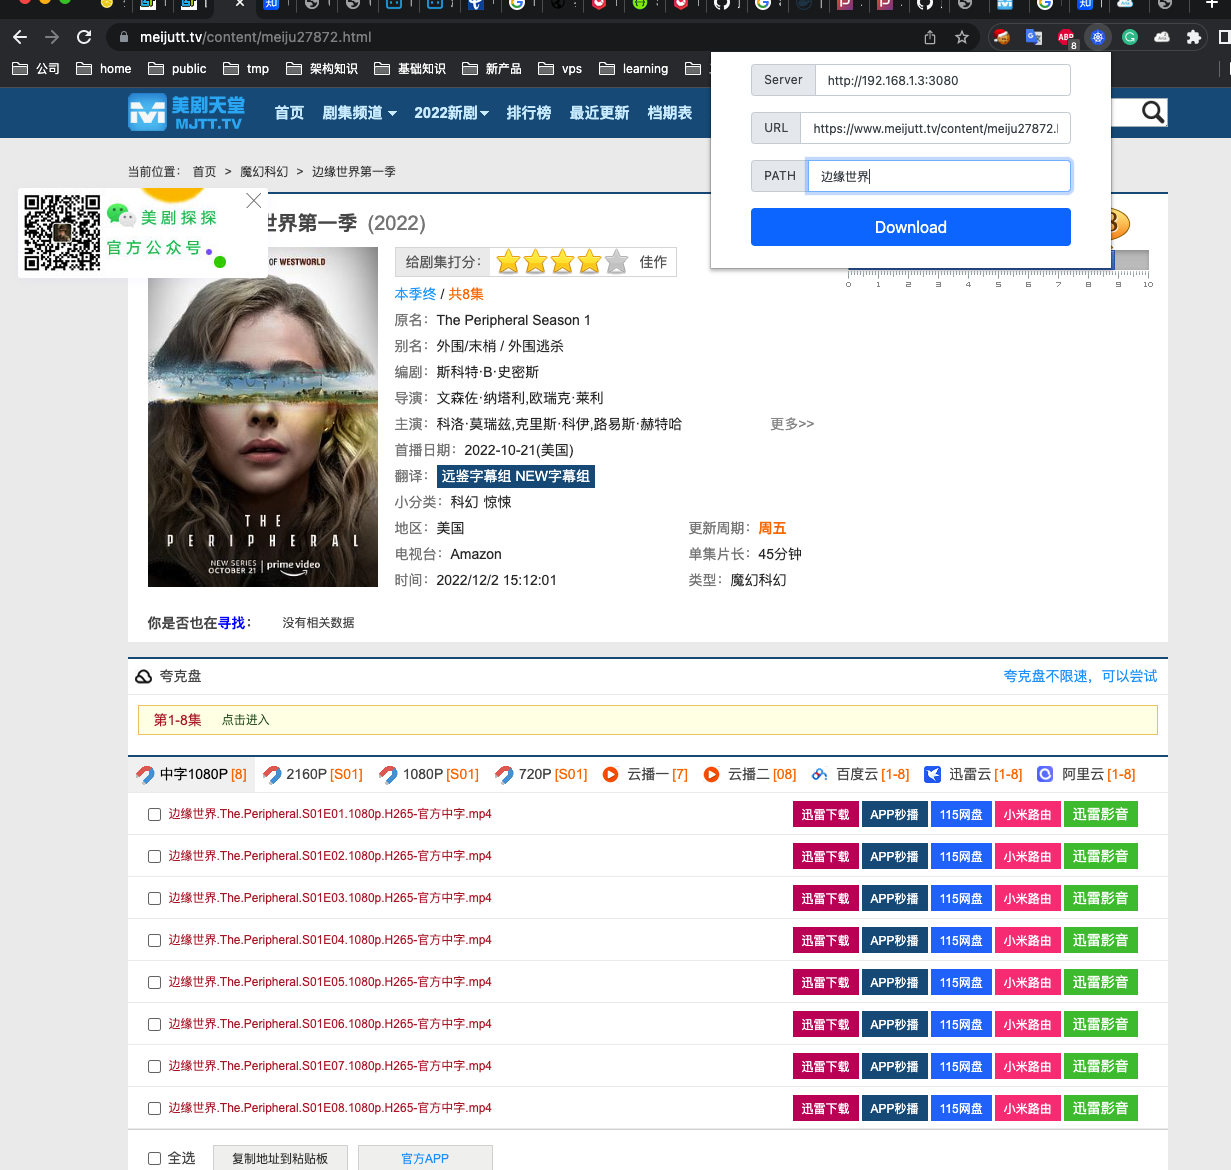Click the 魔幻科幻 breadcrumb link
Screen dimensions: 1231x1170
point(264,172)
